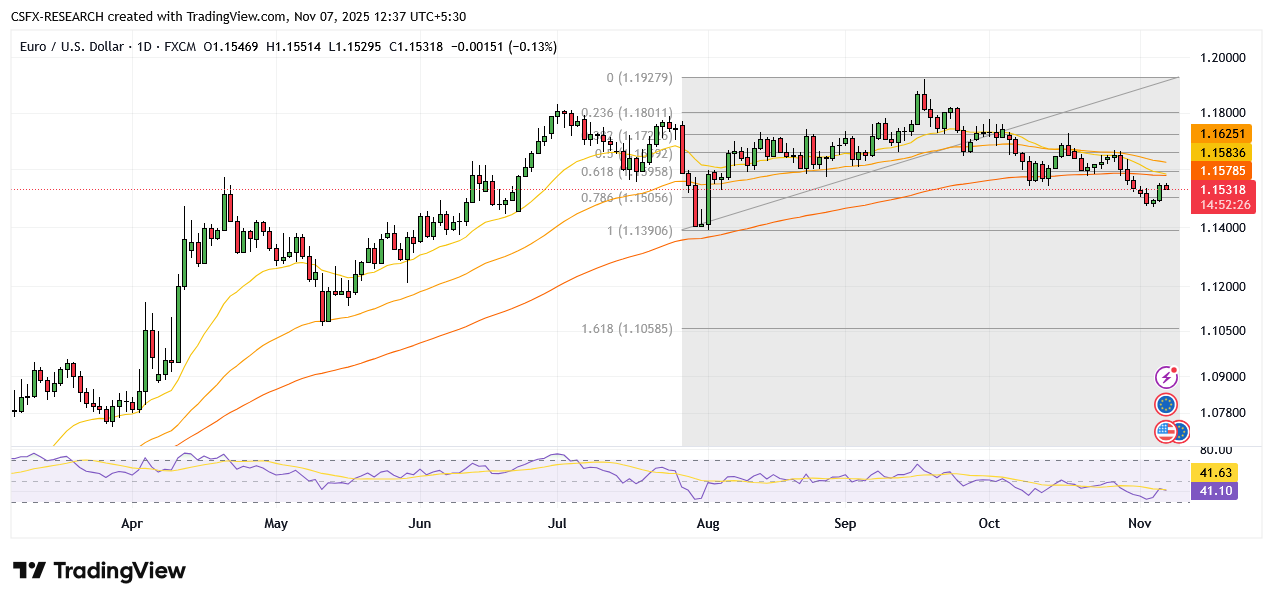Click the single EU flag event icon
This screenshot has height=603, width=1273.
pyautogui.click(x=1166, y=405)
